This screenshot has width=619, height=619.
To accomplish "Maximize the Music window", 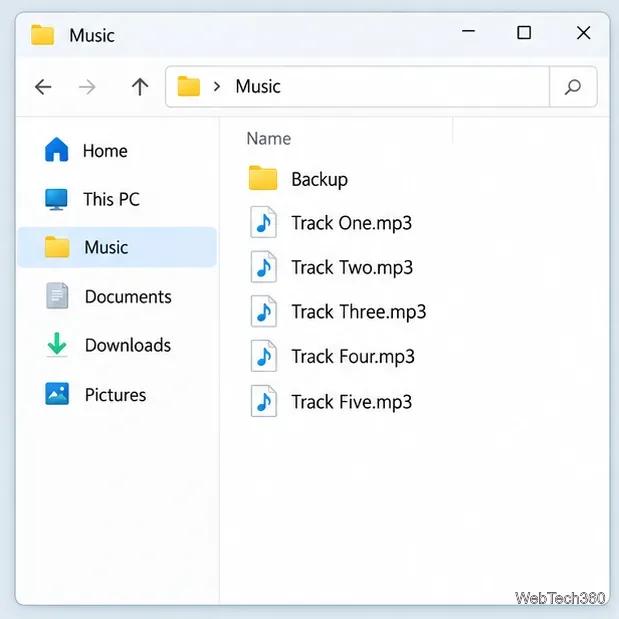I will [524, 33].
